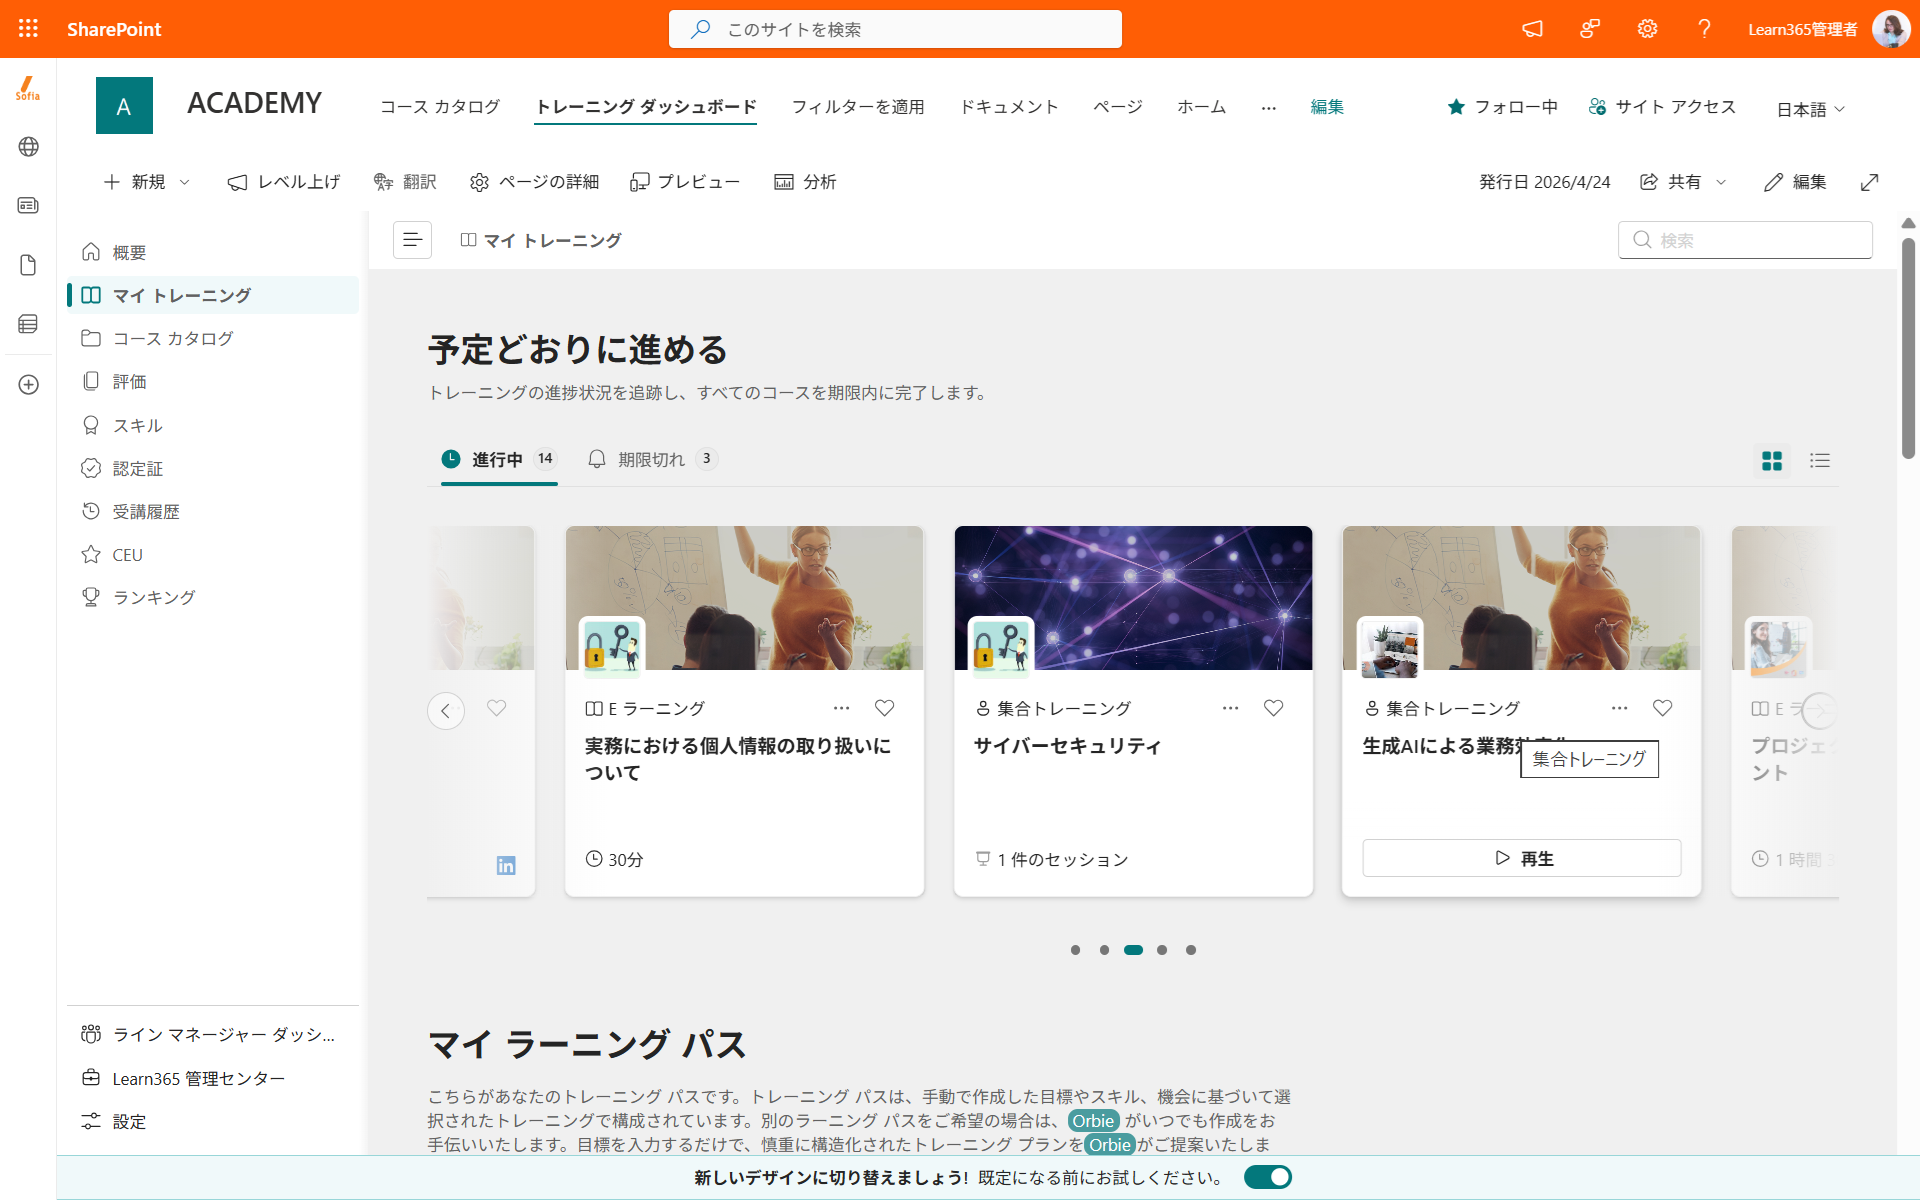Image resolution: width=1920 pixels, height=1200 pixels.
Task: Select the 期限切れ tab
Action: (652, 459)
